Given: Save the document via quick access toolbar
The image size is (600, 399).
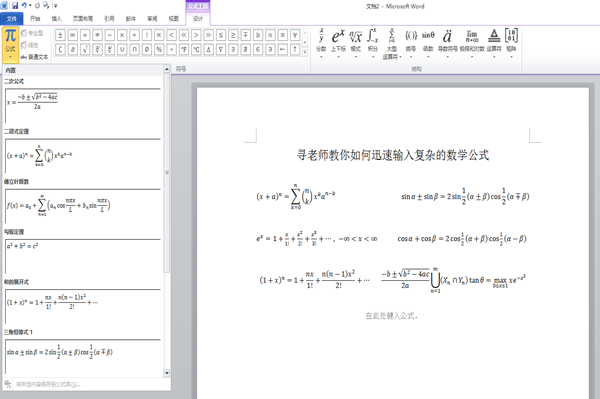Looking at the screenshot, I should click(15, 5).
